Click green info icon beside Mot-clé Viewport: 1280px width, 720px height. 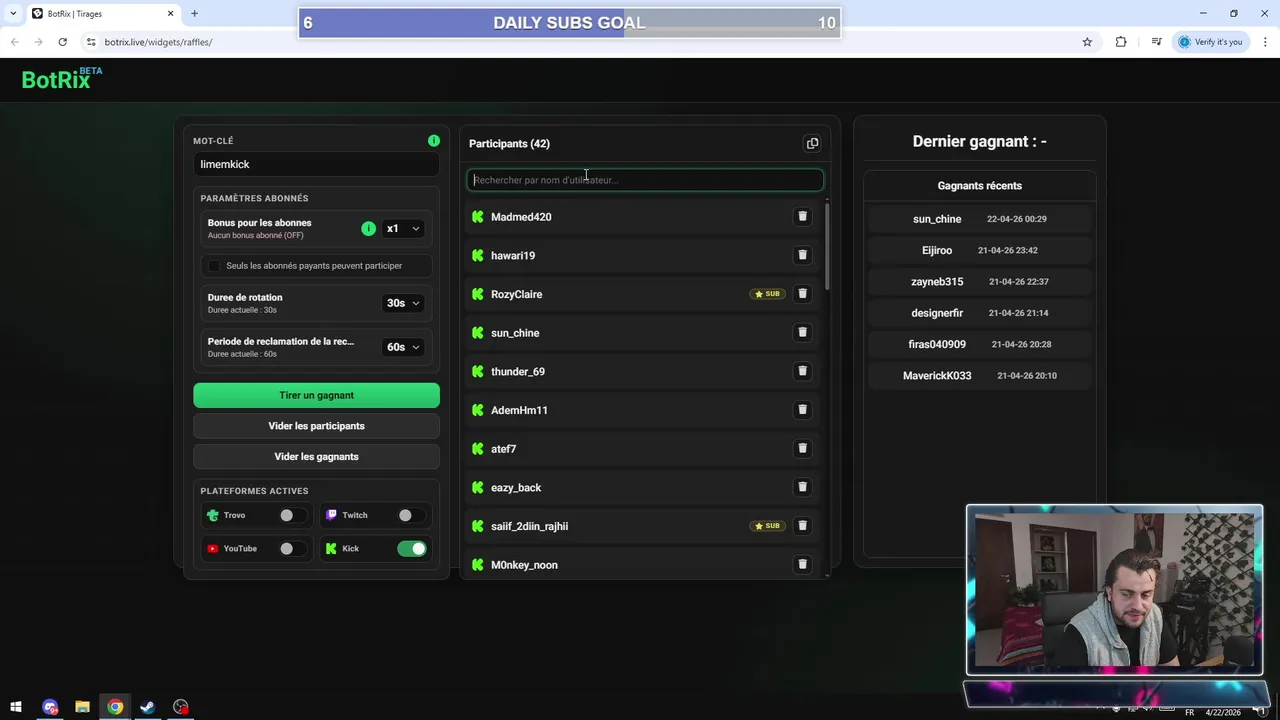434,141
